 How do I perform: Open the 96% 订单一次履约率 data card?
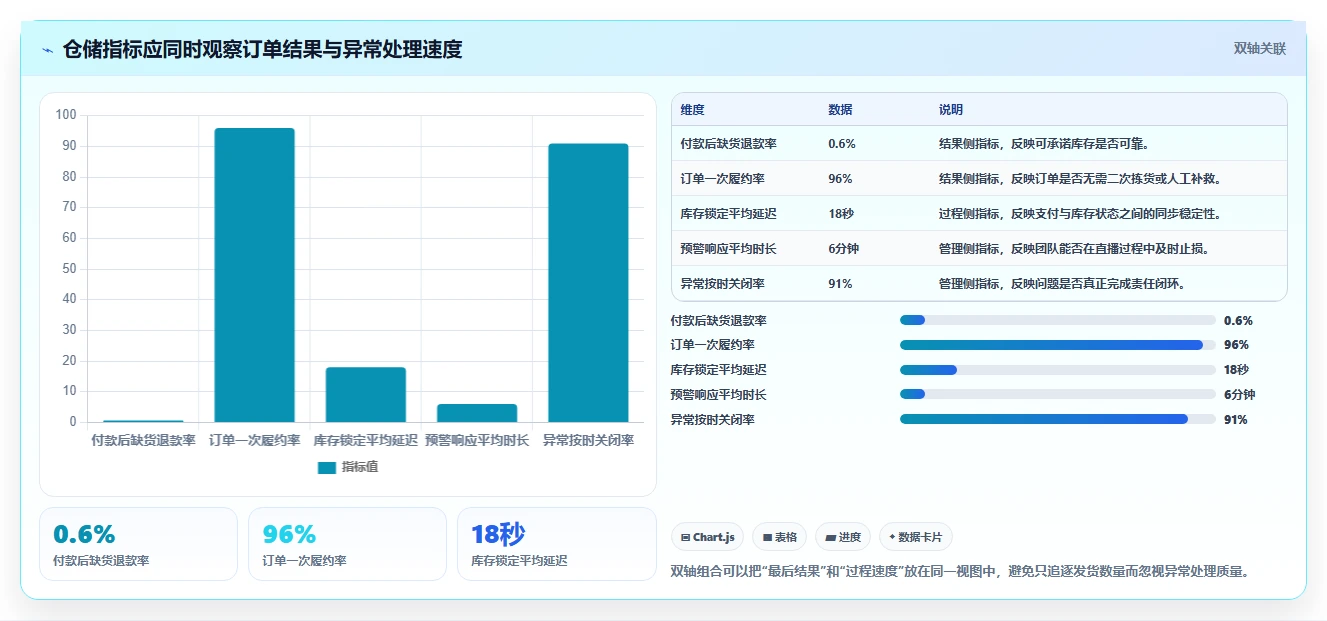347,544
